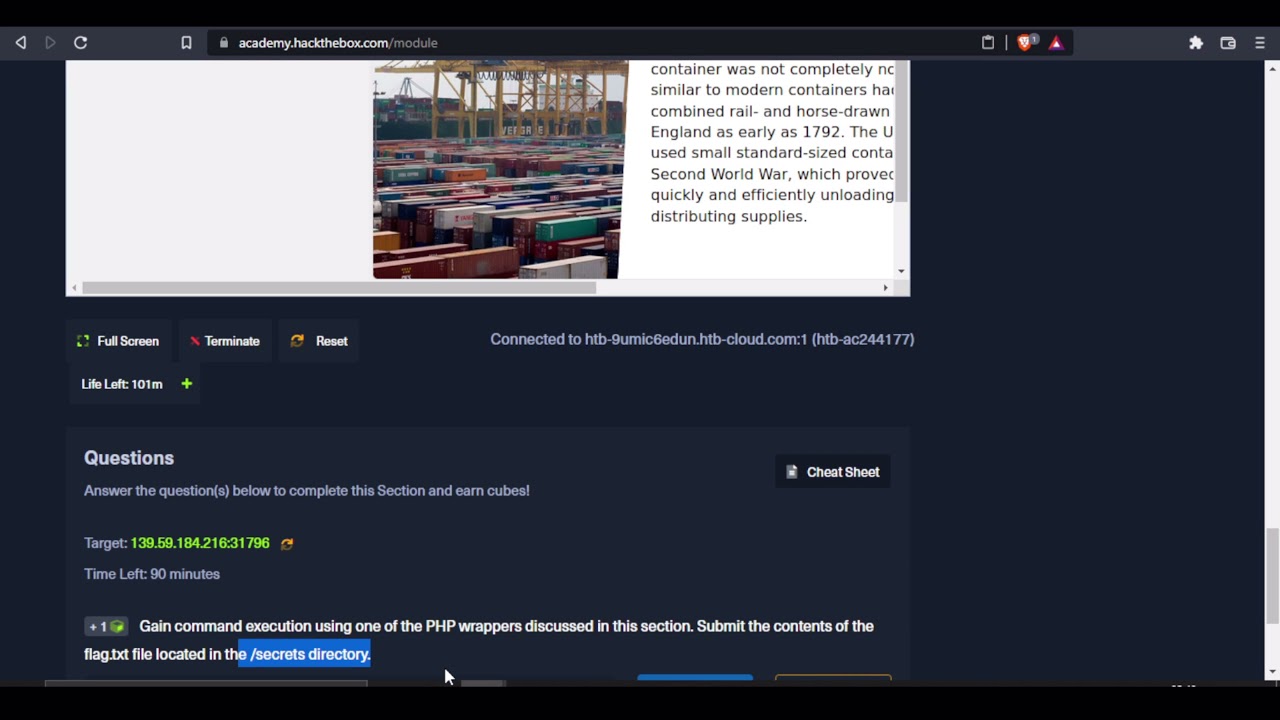1280x720 pixels.
Task: Click the browser forward arrow
Action: point(50,43)
